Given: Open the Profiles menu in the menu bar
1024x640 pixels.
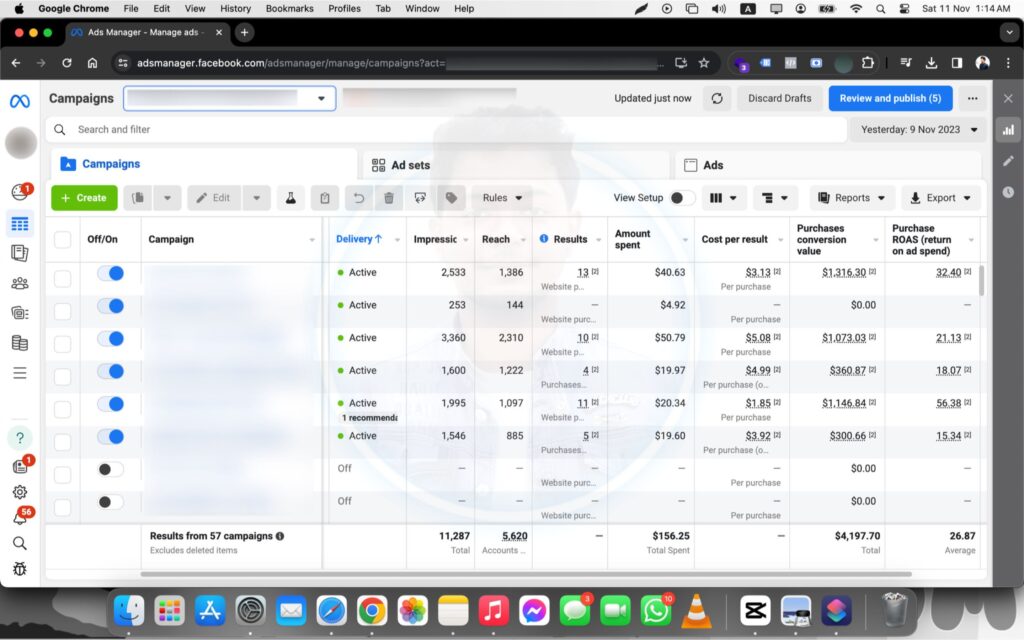Looking at the screenshot, I should click(x=344, y=8).
